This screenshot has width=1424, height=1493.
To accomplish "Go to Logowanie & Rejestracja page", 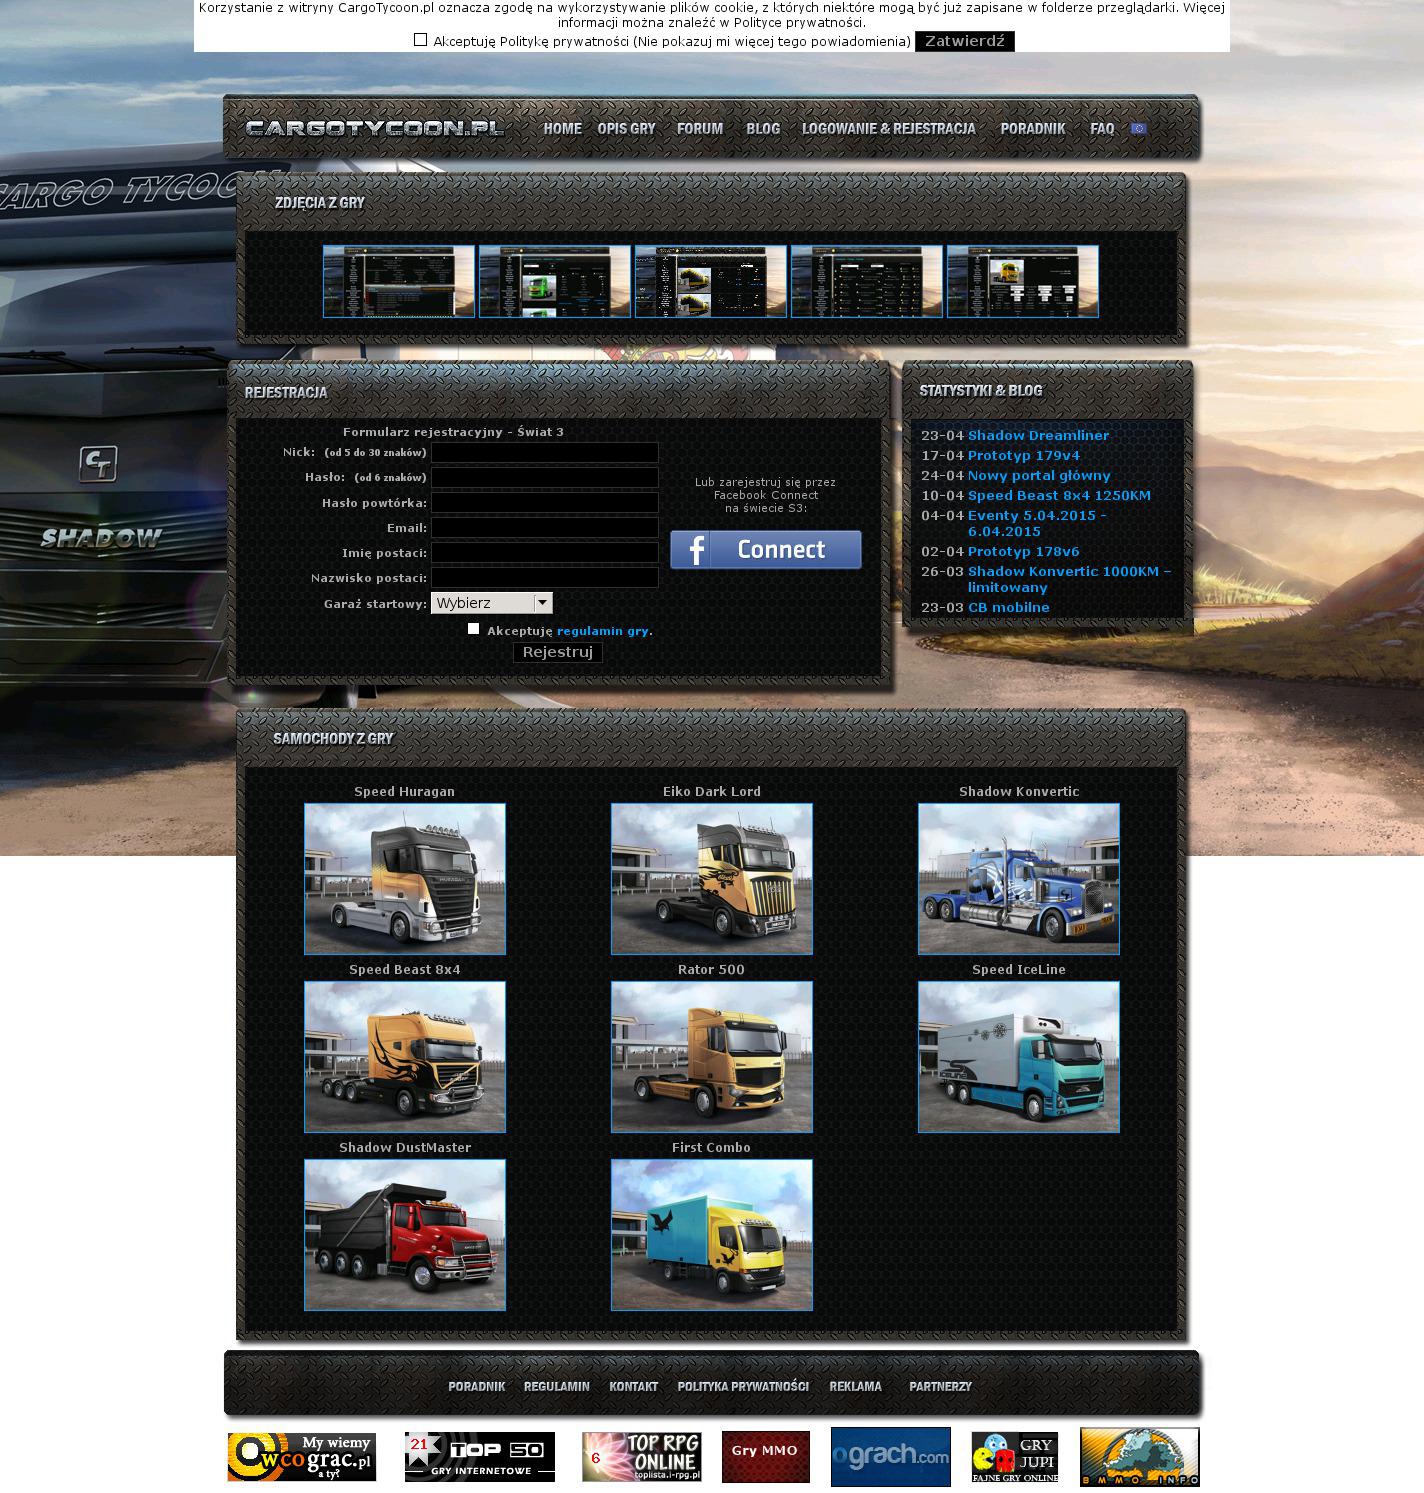I will click(888, 129).
